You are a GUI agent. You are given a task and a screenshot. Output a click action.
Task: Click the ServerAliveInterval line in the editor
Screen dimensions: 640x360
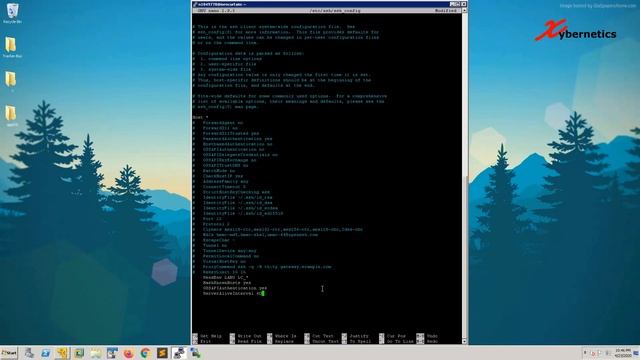point(233,293)
